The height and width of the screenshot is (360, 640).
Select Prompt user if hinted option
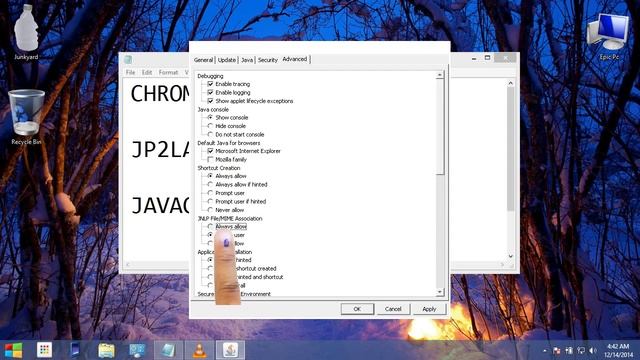click(210, 201)
